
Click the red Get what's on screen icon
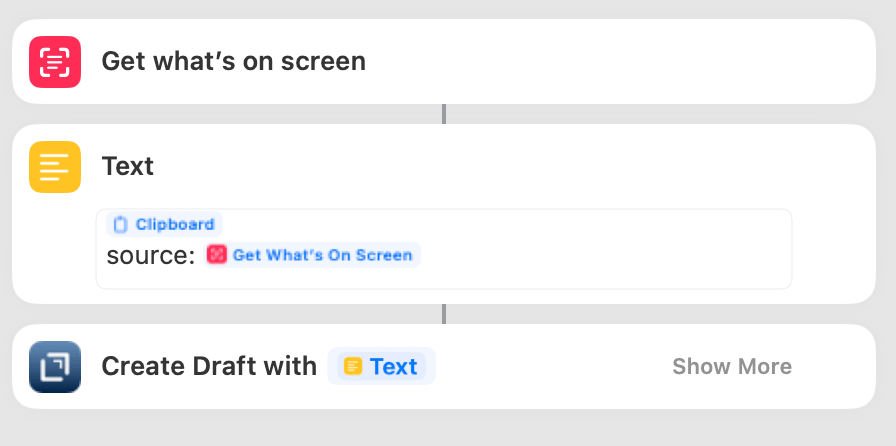point(55,62)
